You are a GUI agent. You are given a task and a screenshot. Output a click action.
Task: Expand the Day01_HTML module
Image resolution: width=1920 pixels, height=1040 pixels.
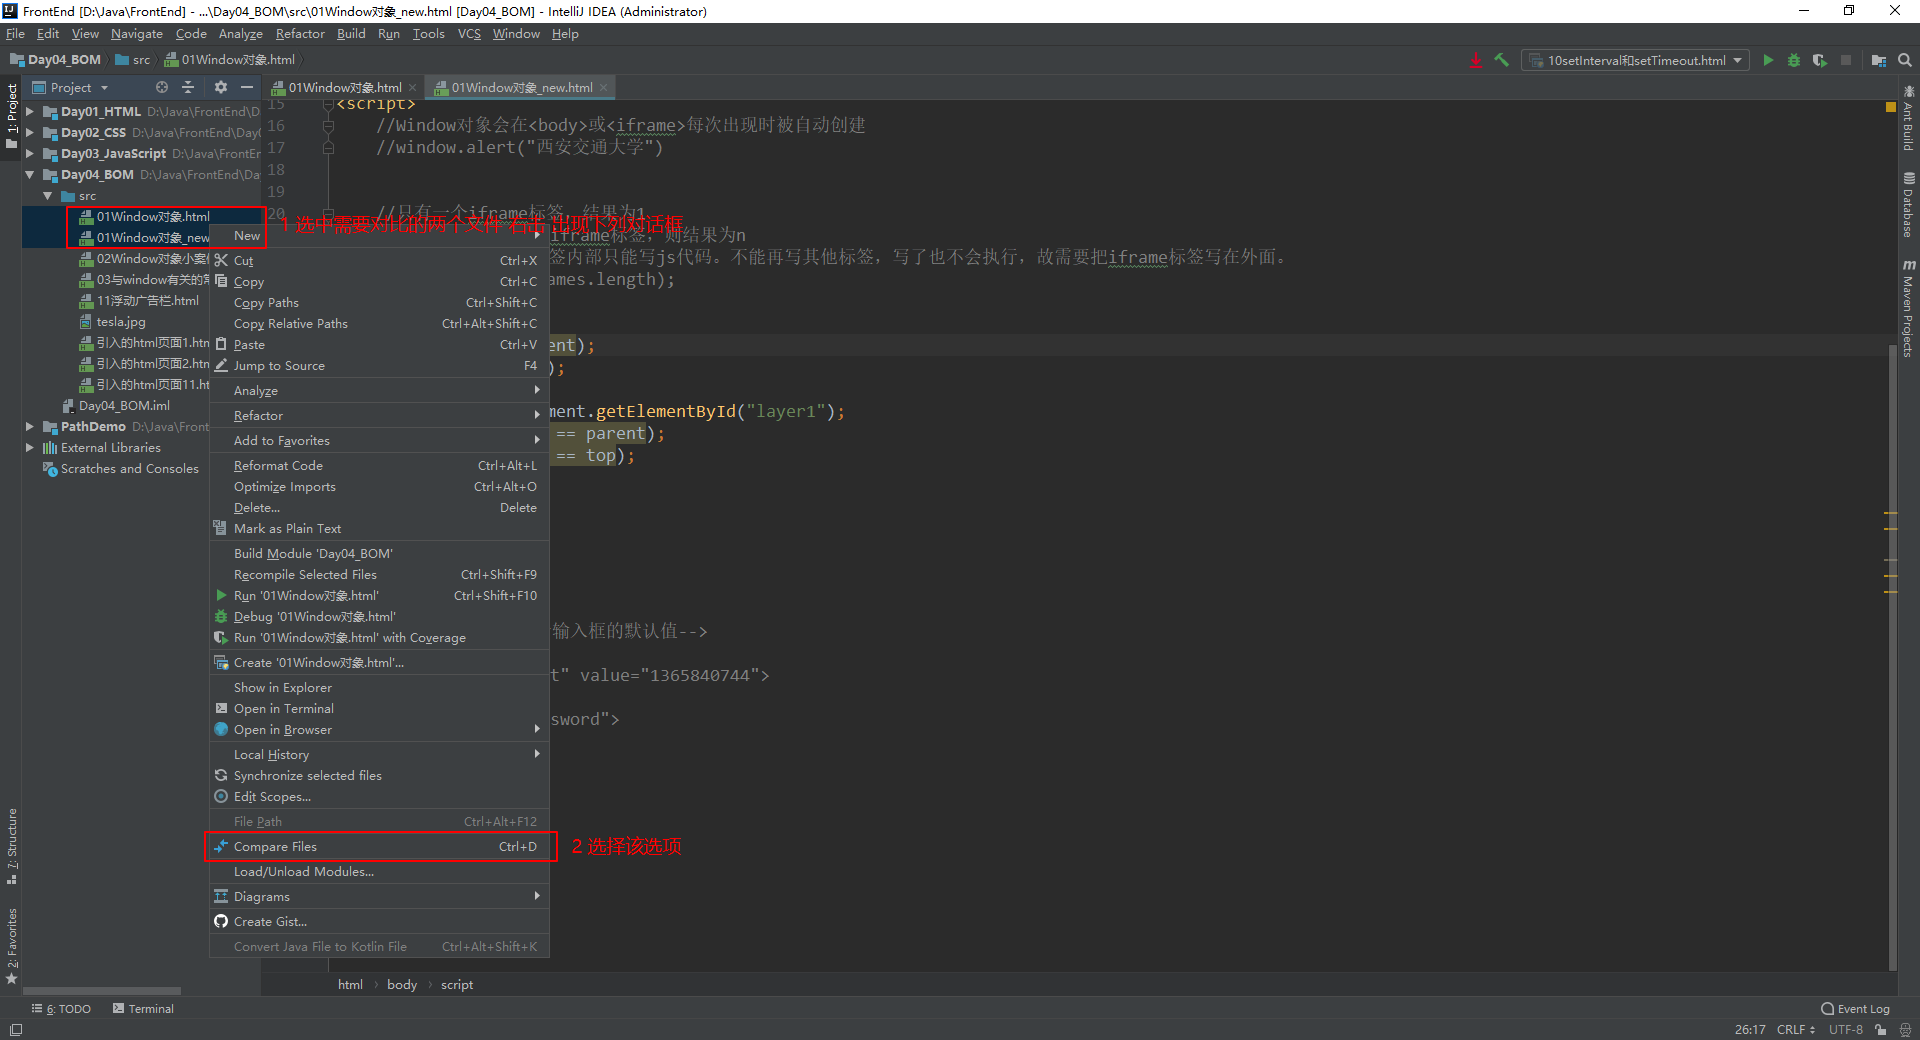[x=30, y=111]
